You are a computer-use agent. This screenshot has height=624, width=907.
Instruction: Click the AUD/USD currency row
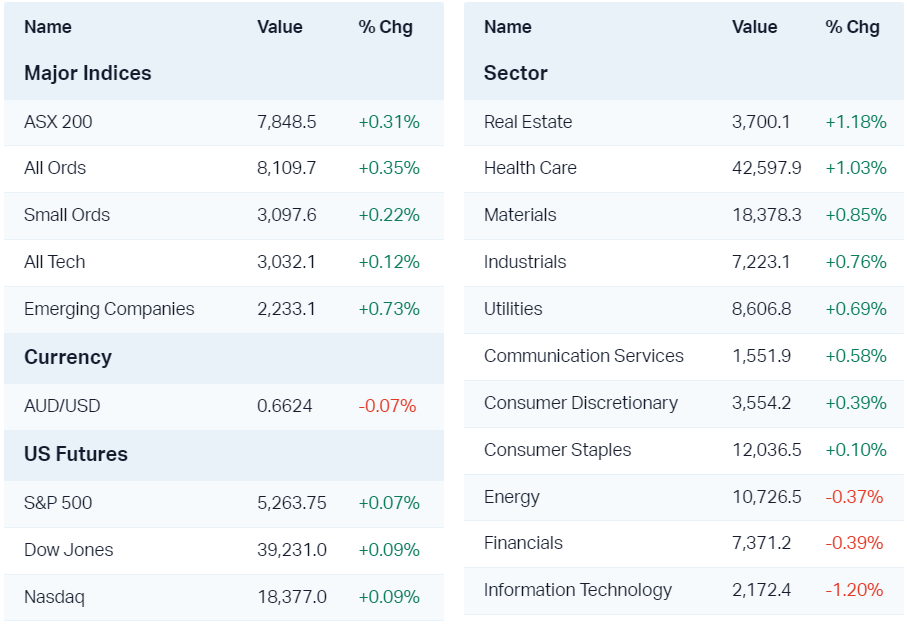[x=62, y=406]
